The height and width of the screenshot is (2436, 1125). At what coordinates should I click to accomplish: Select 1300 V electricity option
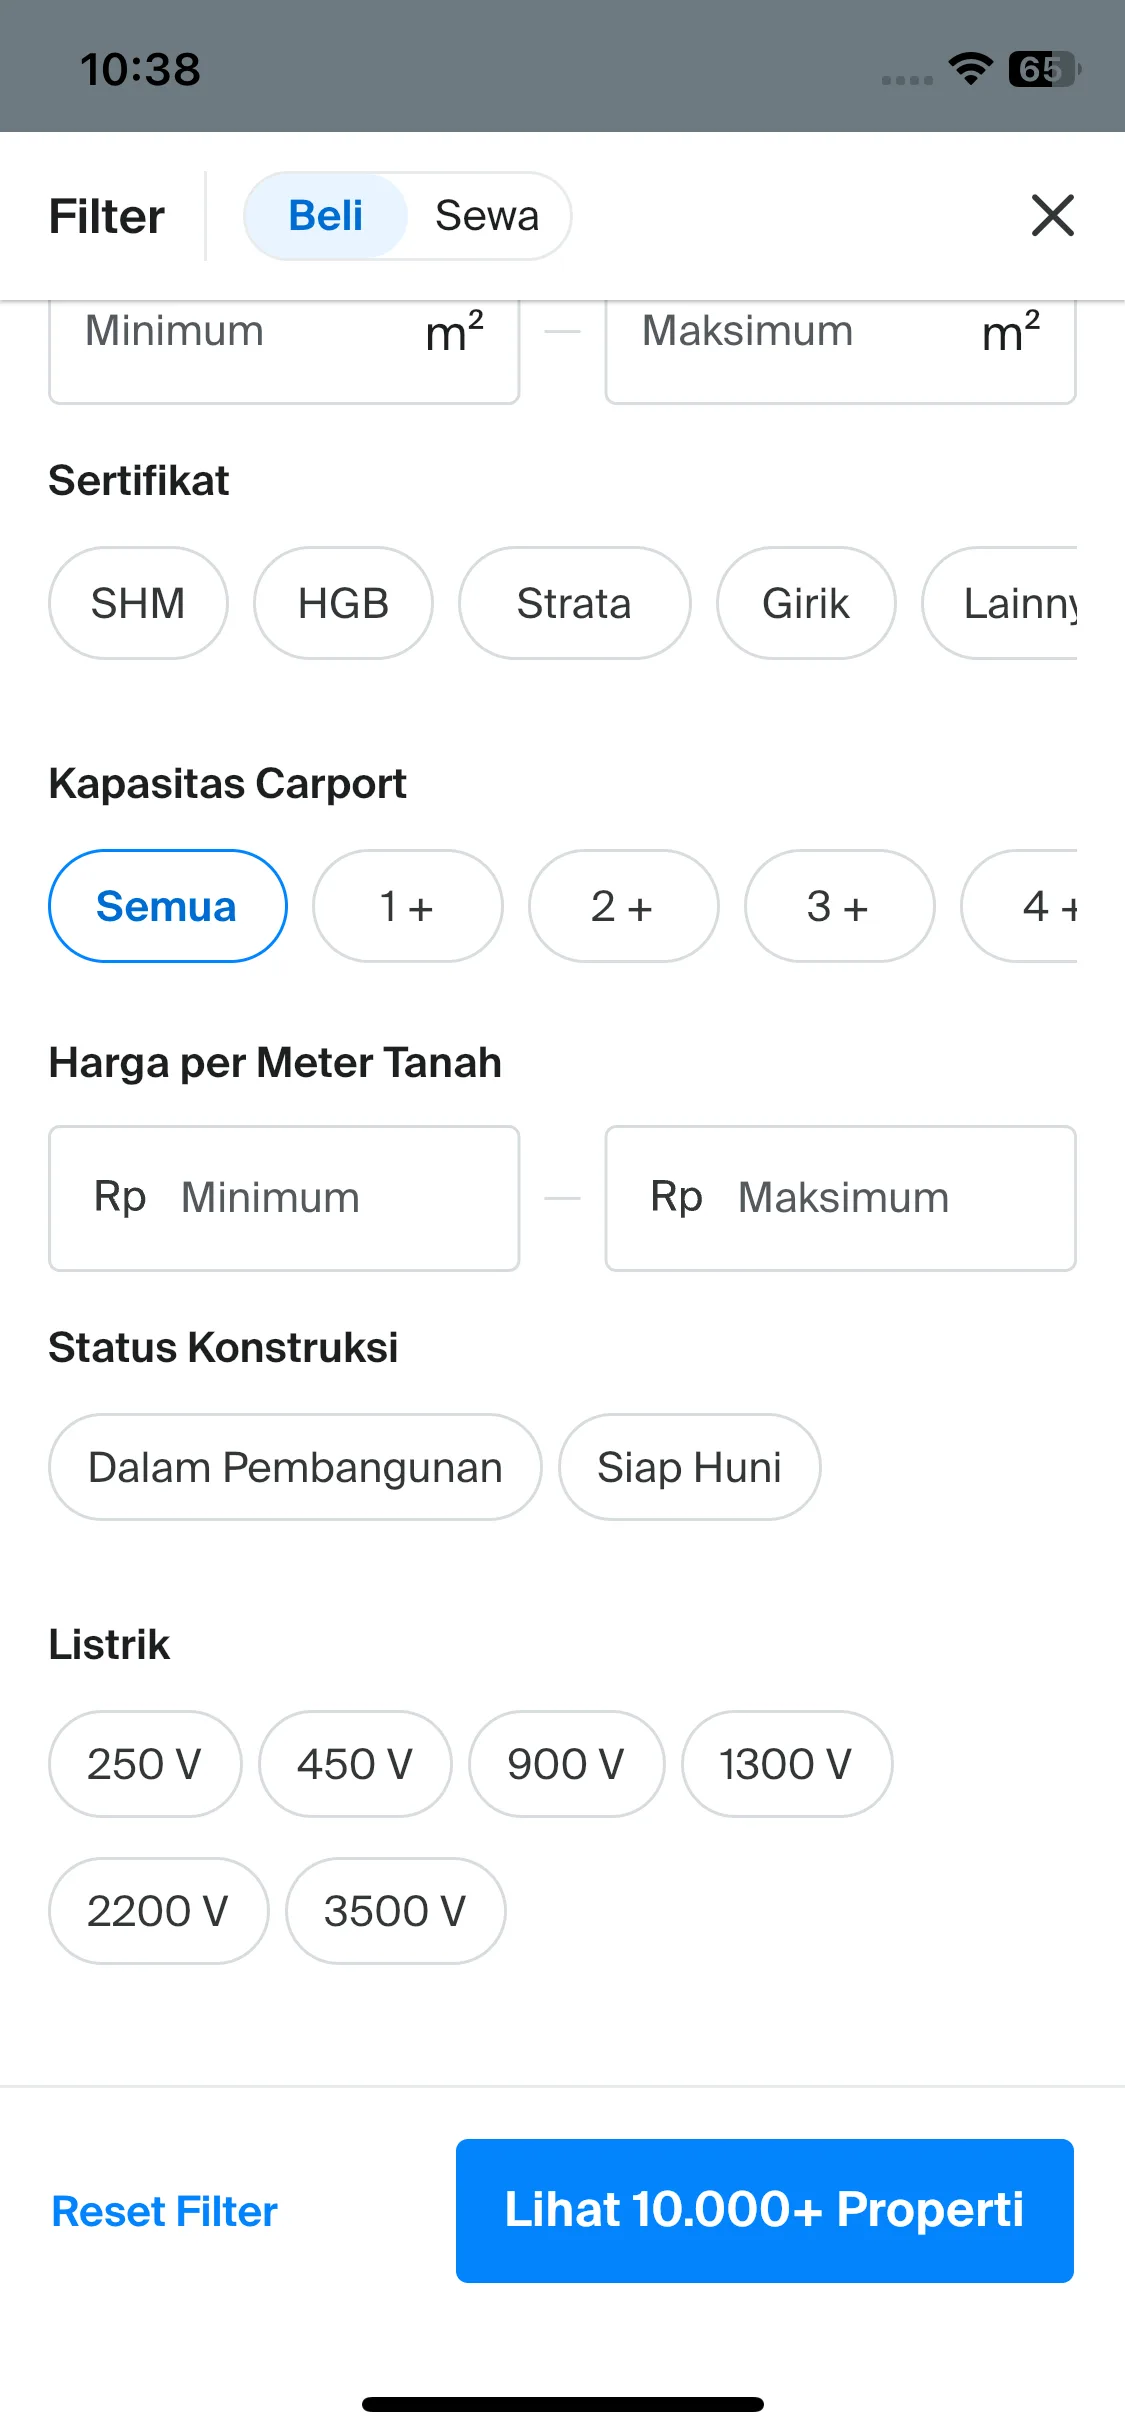tap(786, 1764)
